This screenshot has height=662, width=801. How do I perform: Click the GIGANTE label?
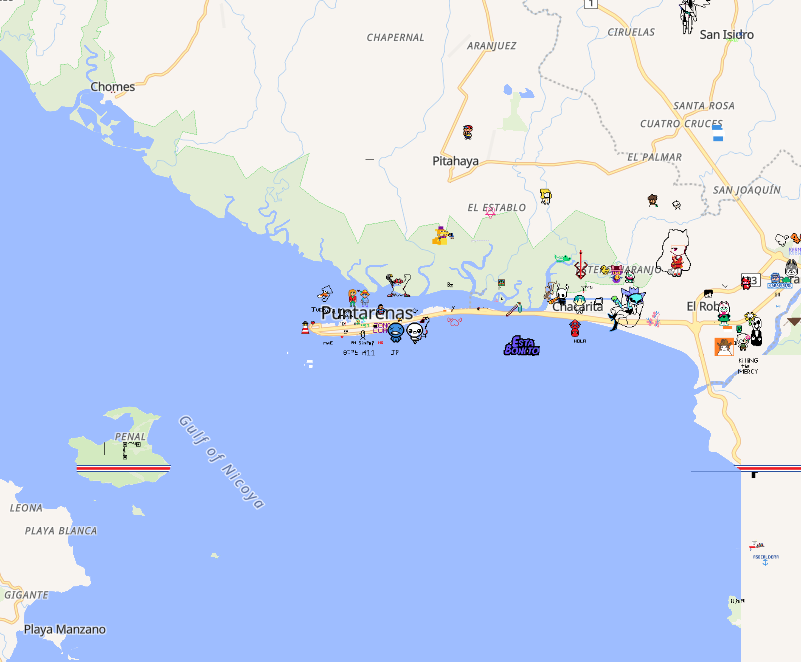[x=26, y=595]
